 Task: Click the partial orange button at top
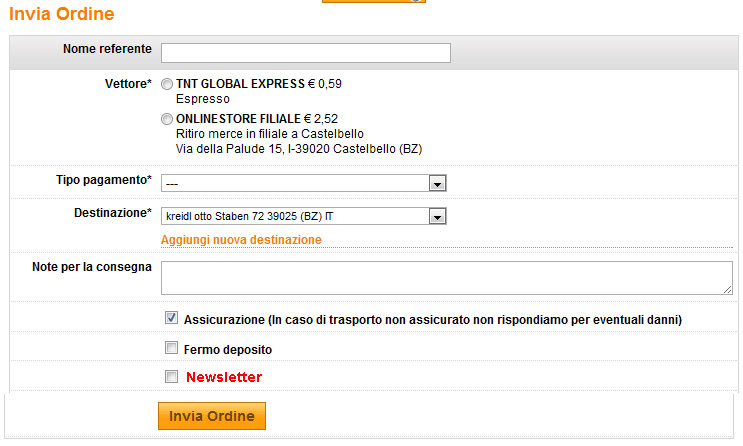[373, 1]
